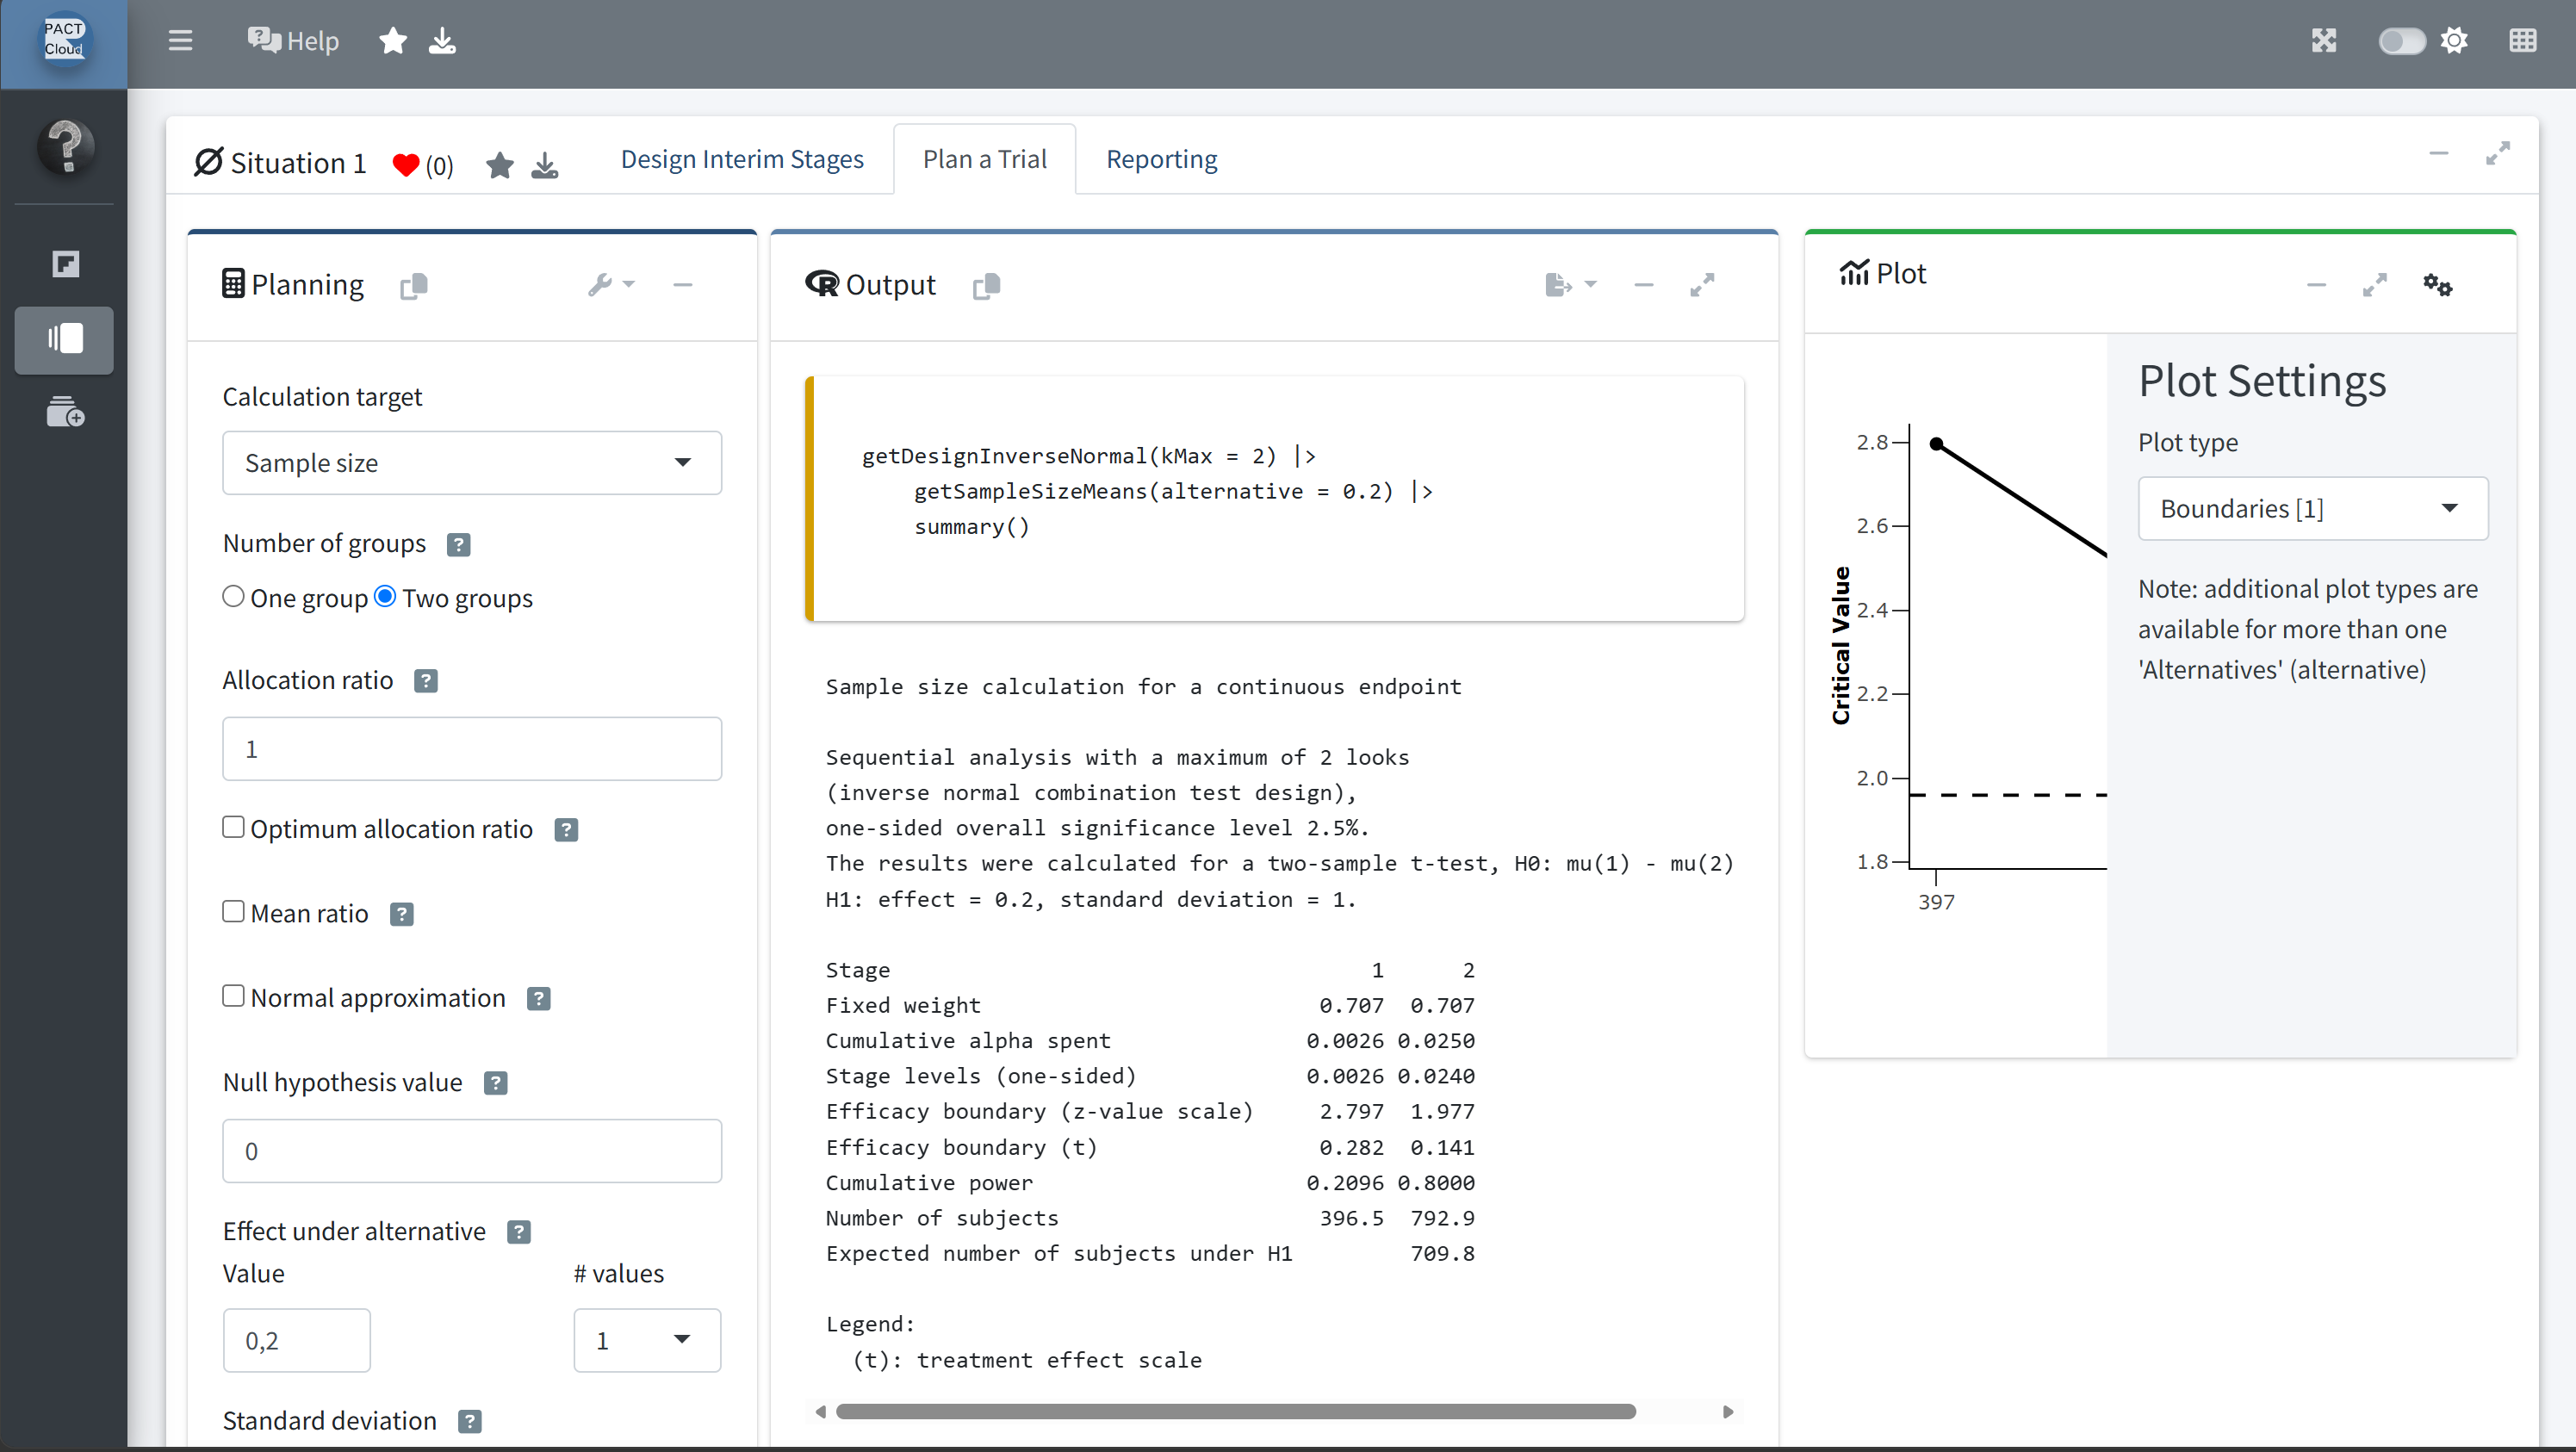Open the Plot type Boundaries dropdown
The image size is (2576, 1452).
(2312, 508)
